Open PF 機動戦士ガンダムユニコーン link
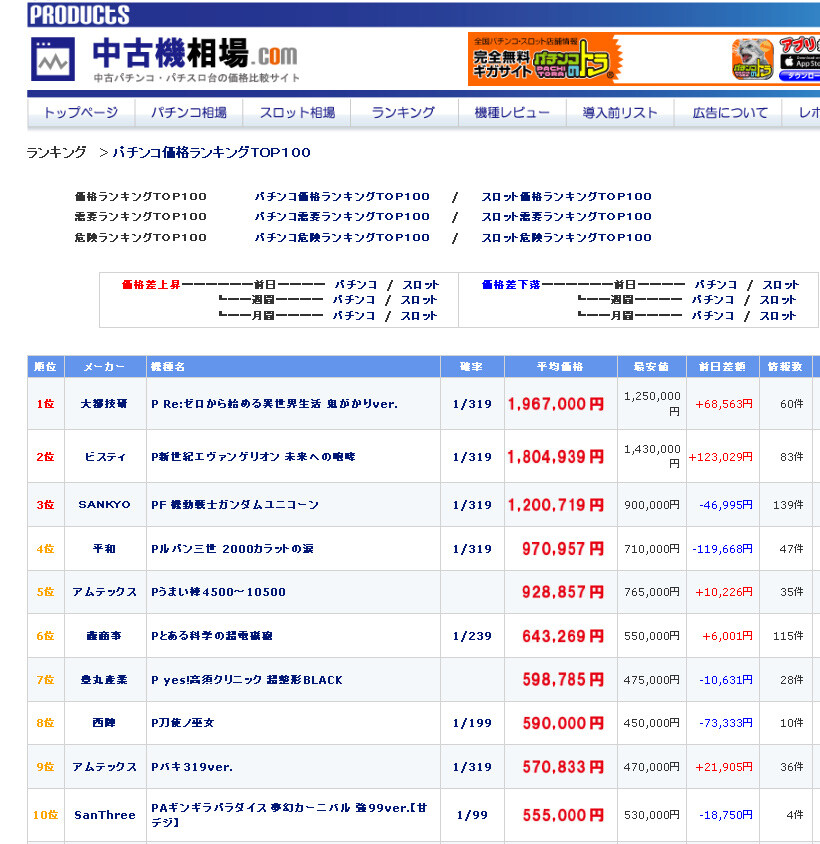The height and width of the screenshot is (844, 820). [235, 505]
